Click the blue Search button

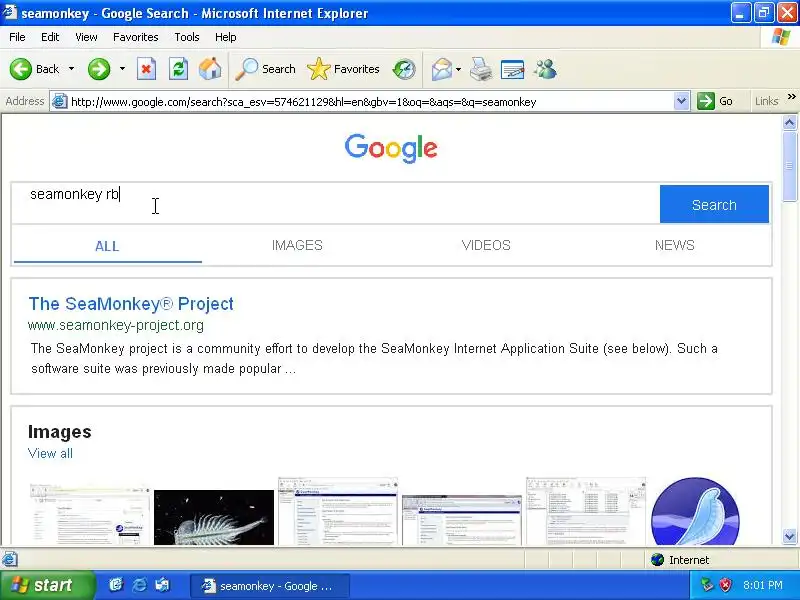[x=714, y=205]
